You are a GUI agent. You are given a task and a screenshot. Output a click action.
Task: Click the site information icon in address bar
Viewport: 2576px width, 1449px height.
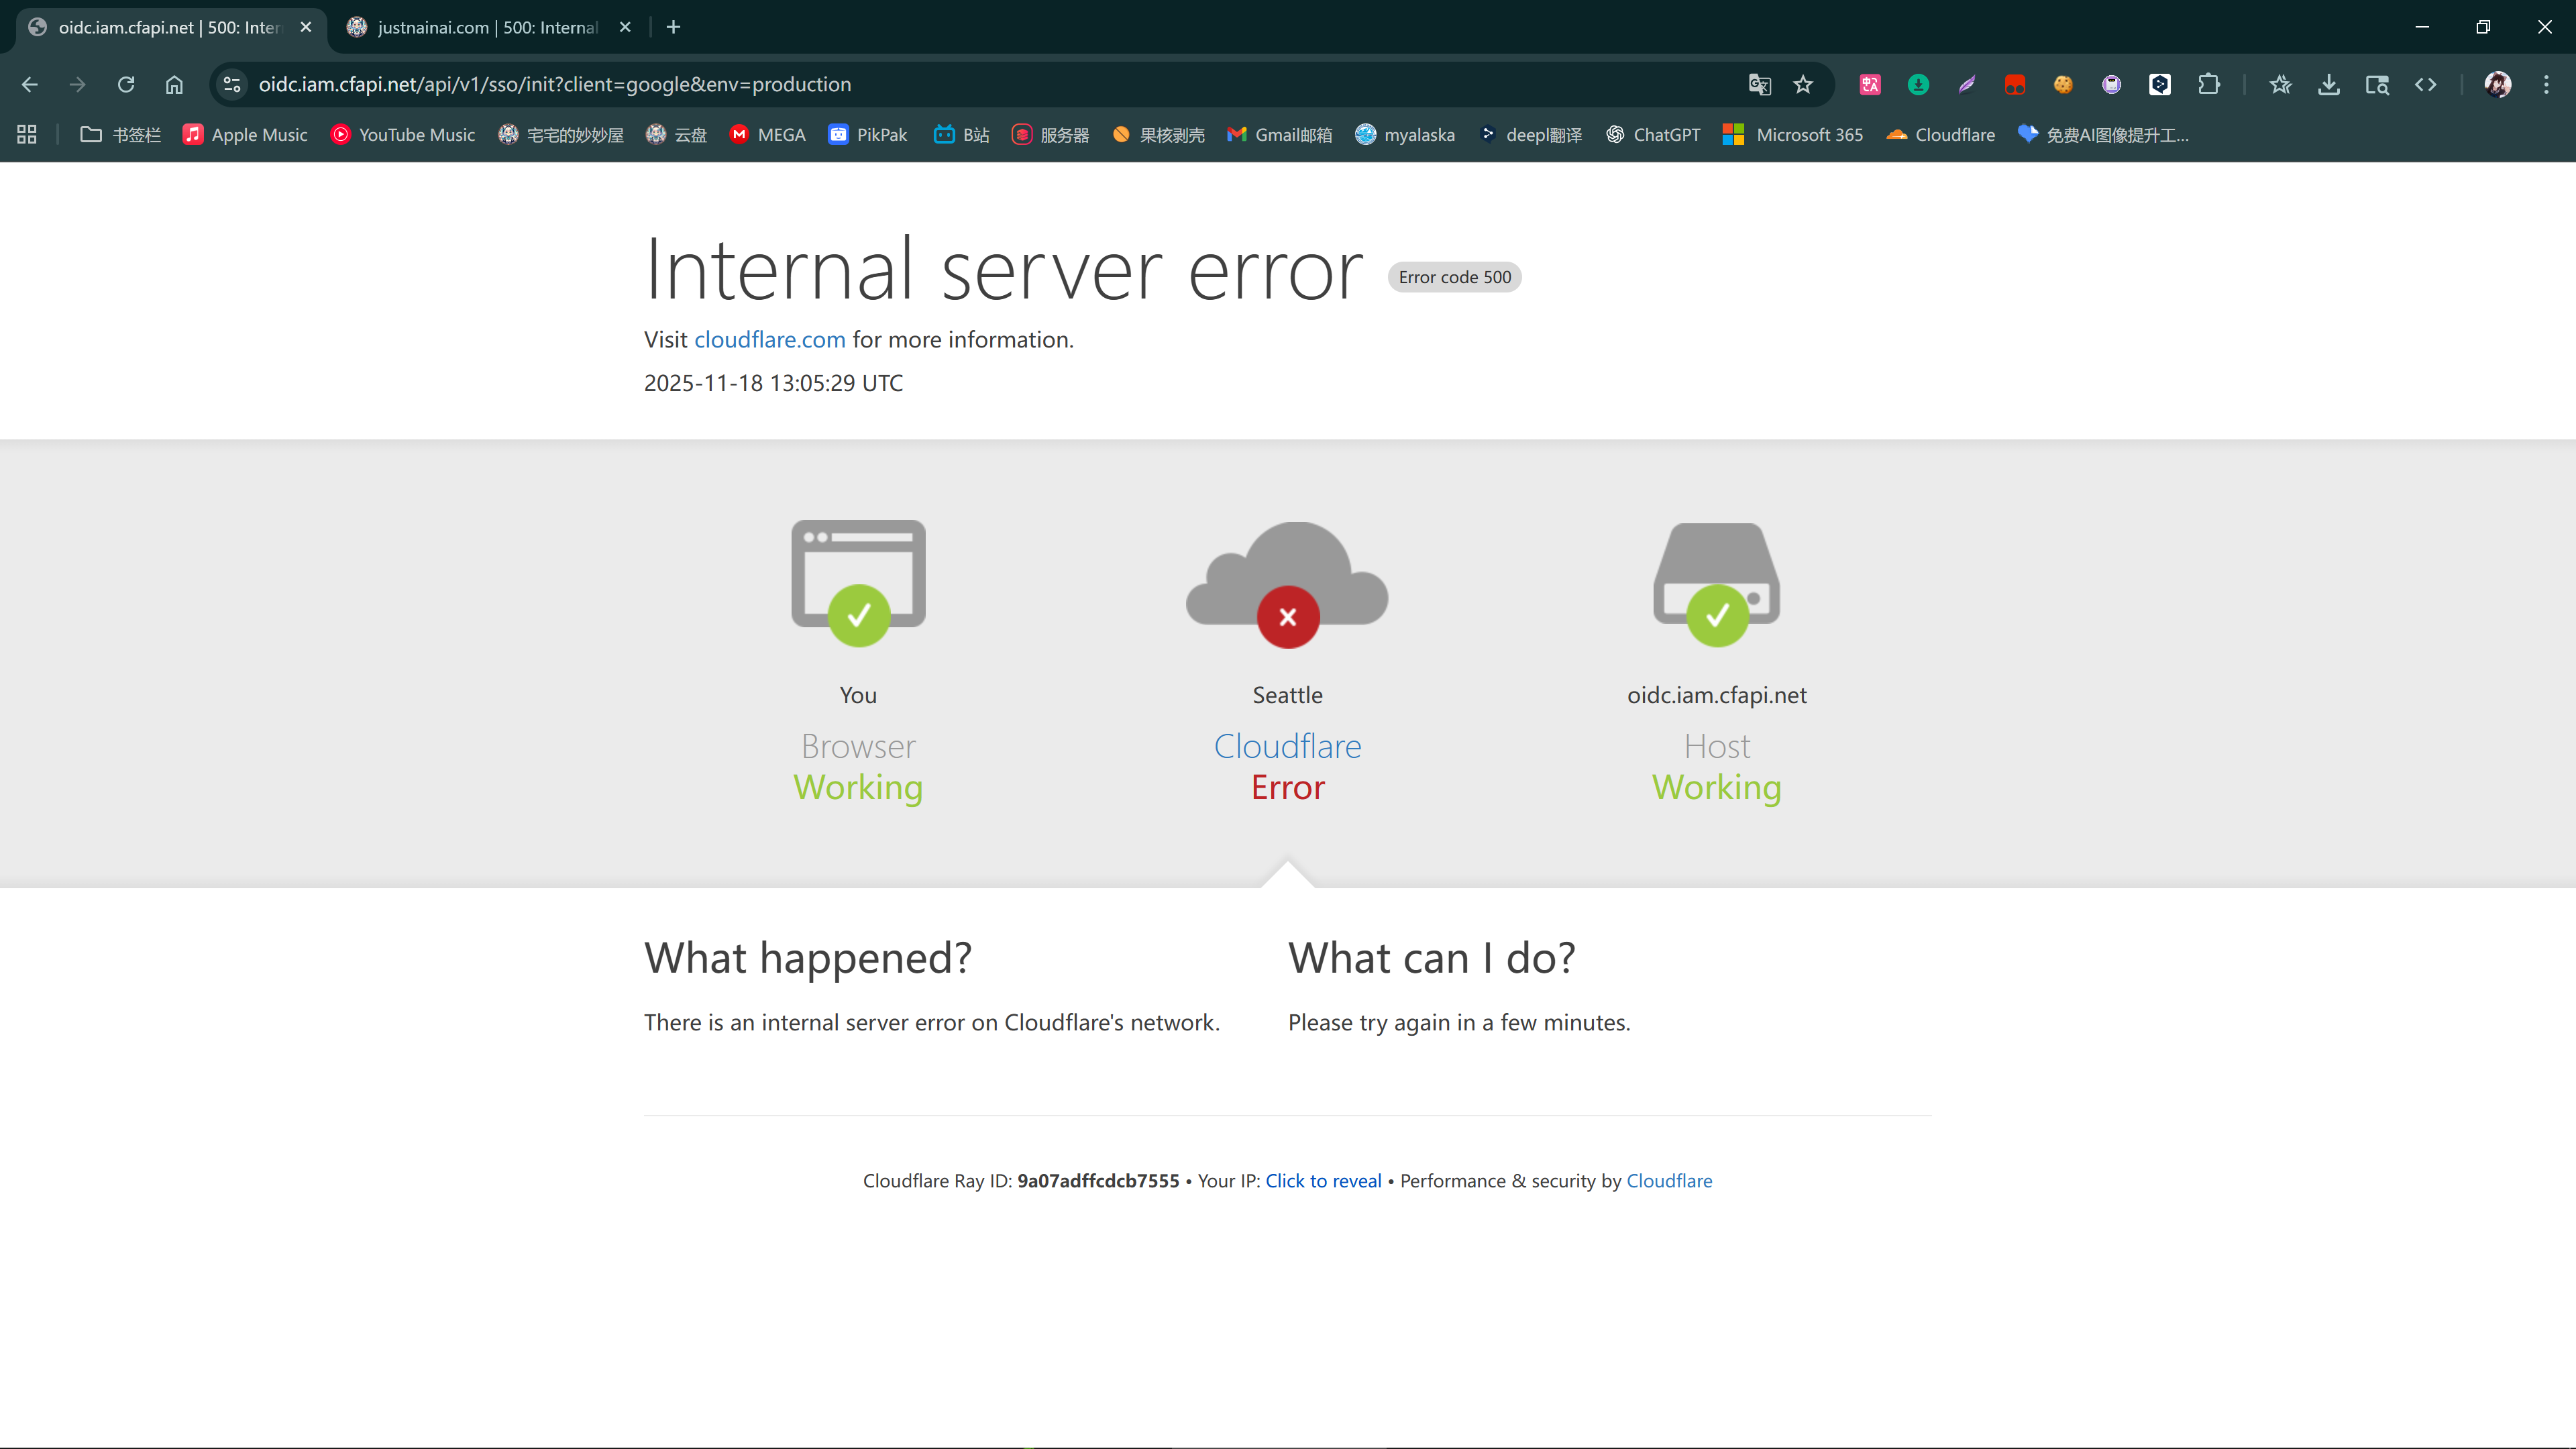coord(233,85)
